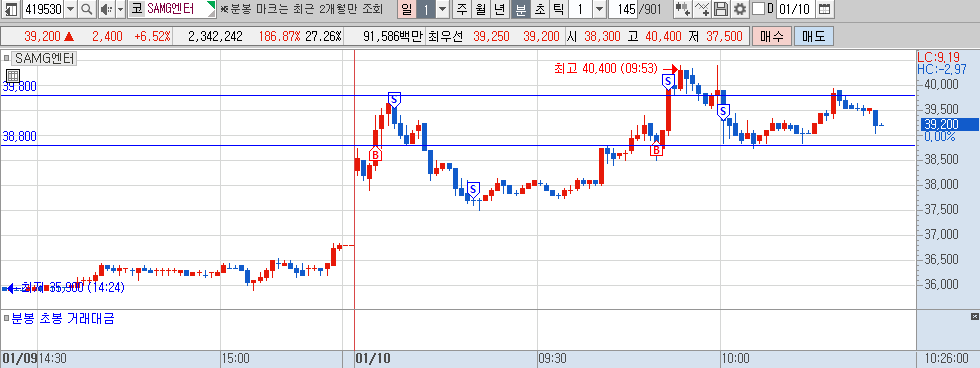Click the 매도 sell button
The height and width of the screenshot is (368, 980).
(814, 37)
